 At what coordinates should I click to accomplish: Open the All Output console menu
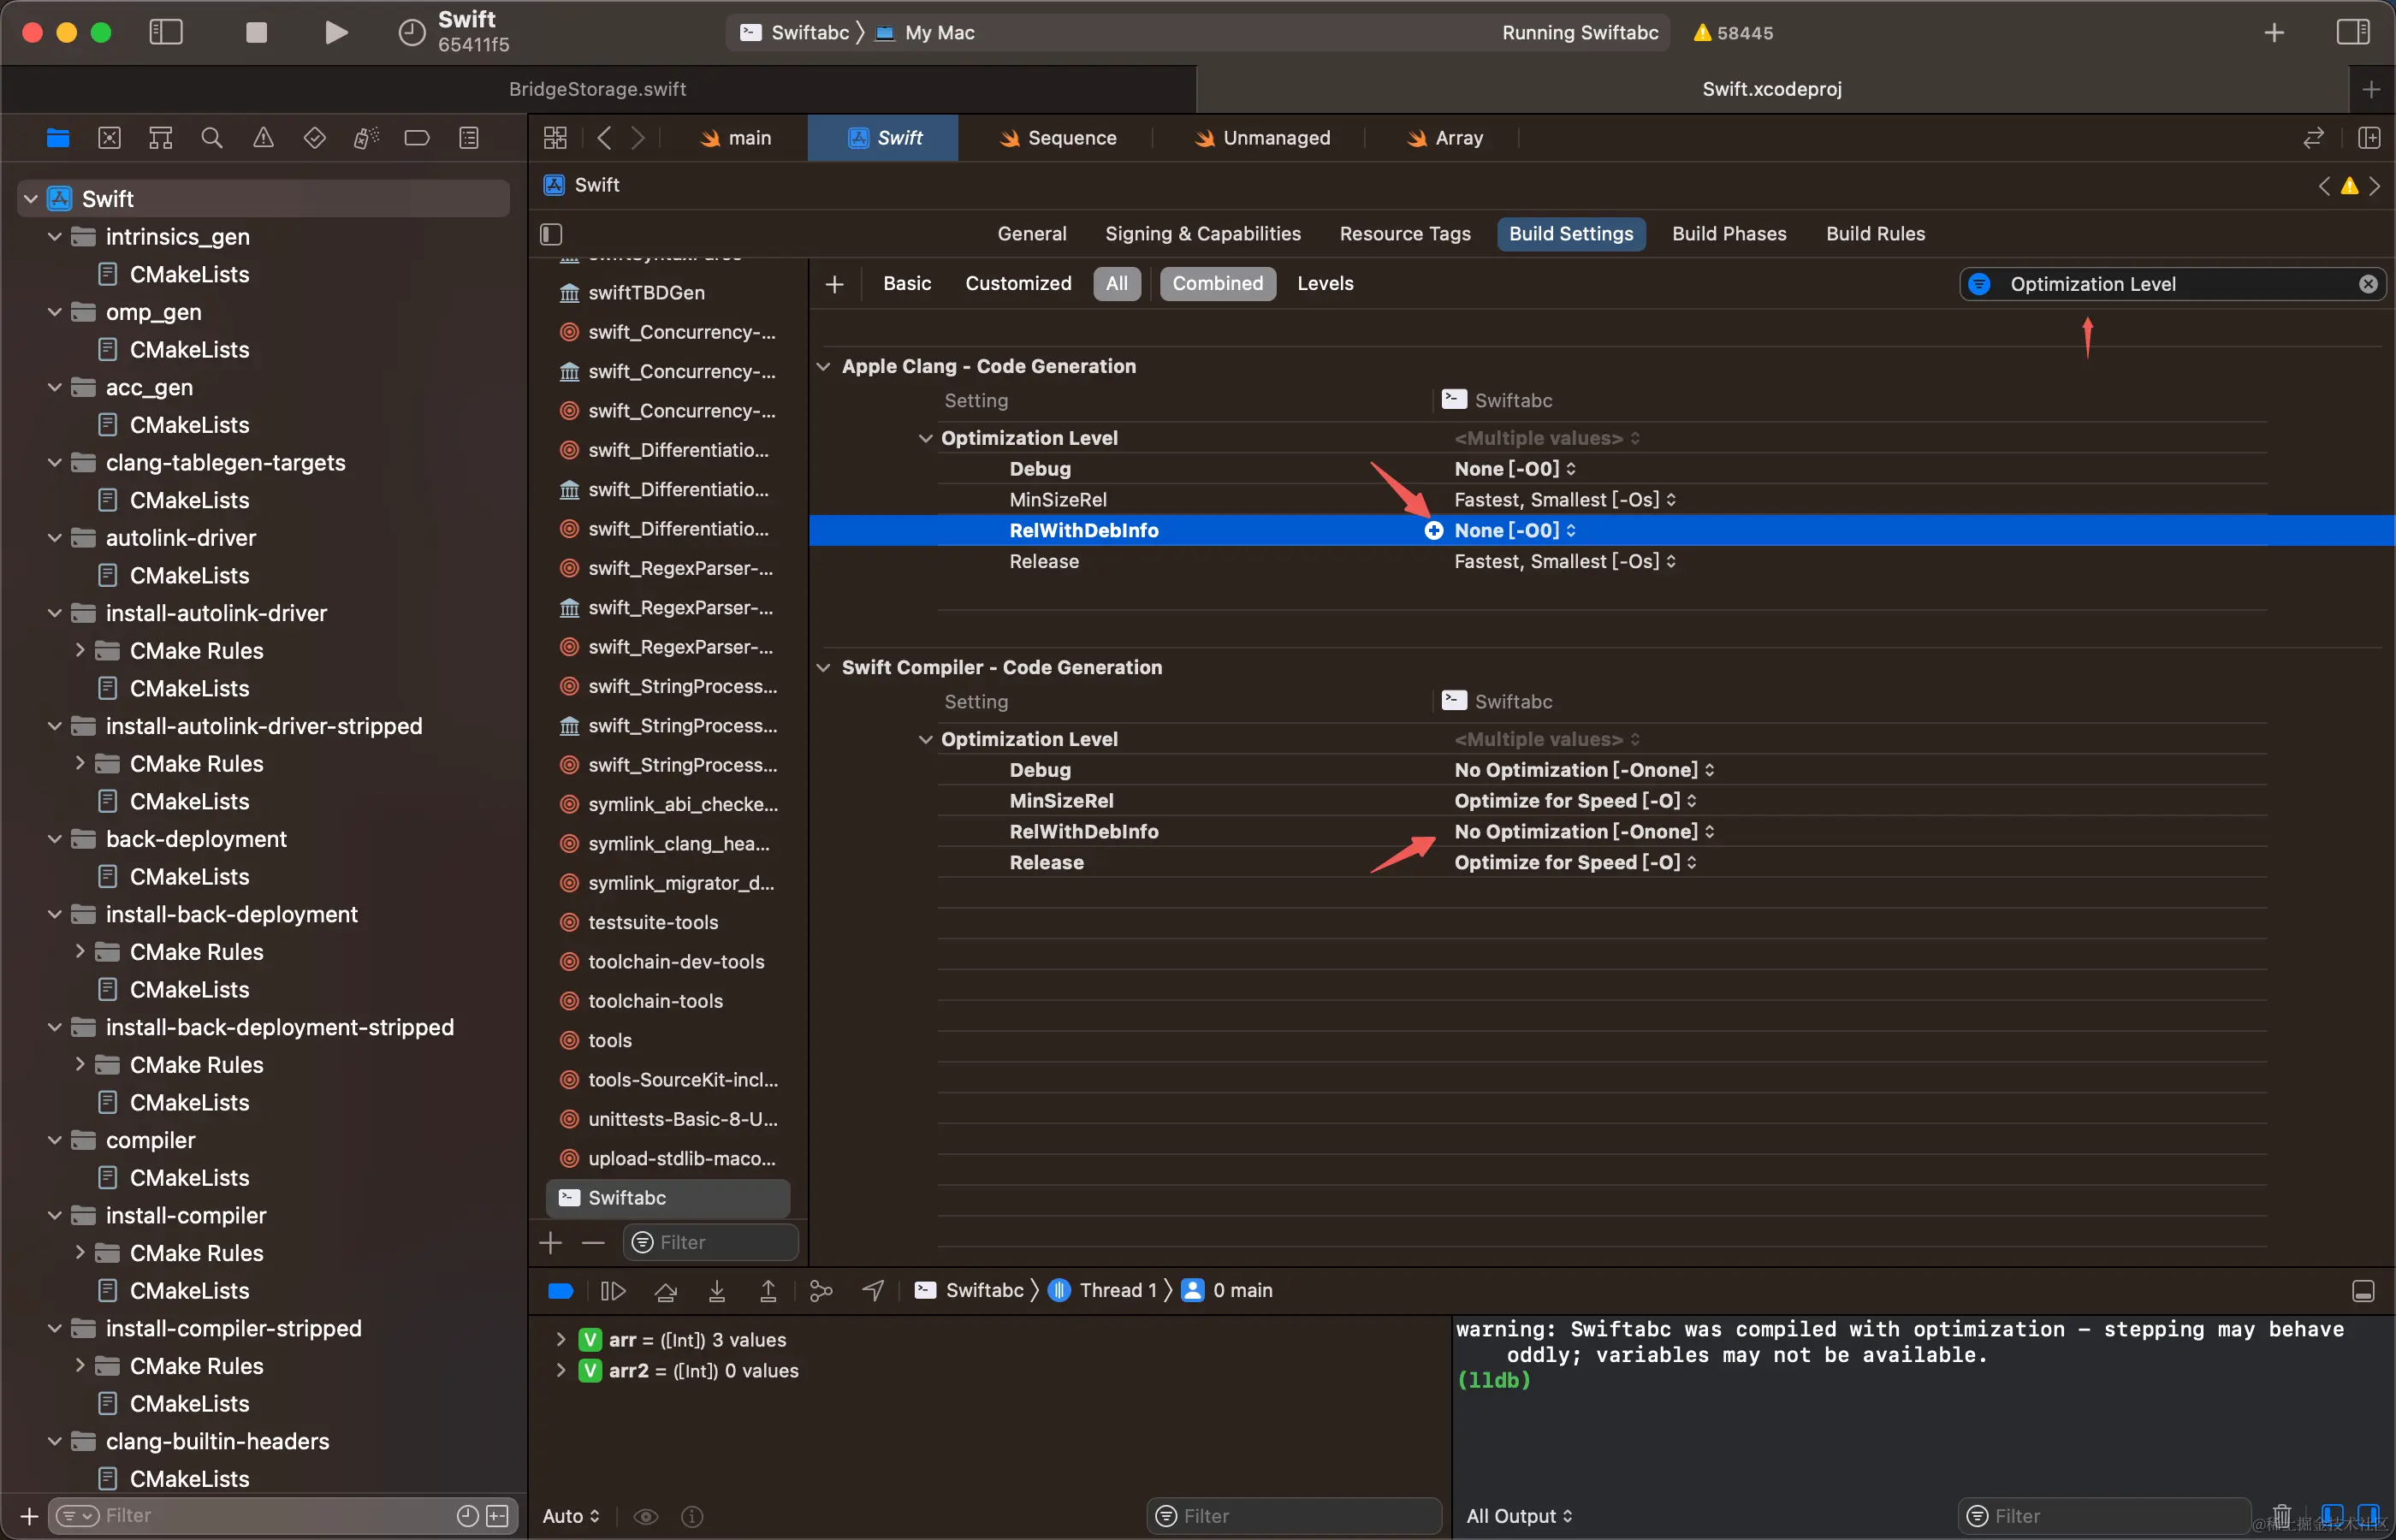coord(1519,1517)
